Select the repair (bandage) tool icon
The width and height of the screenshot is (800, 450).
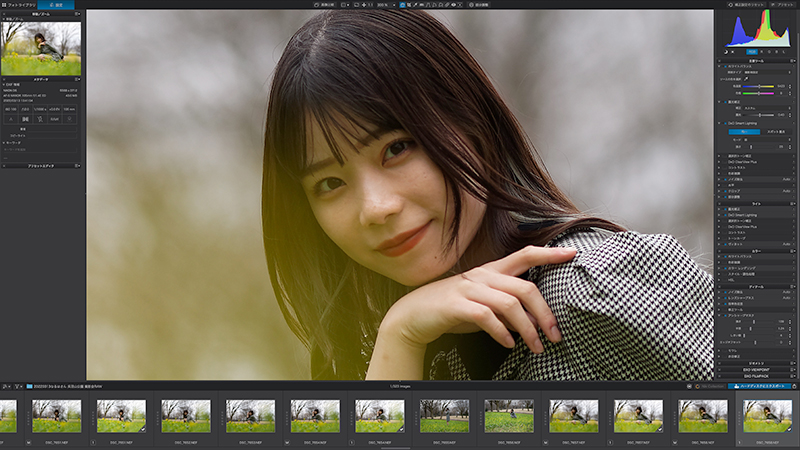click(447, 5)
